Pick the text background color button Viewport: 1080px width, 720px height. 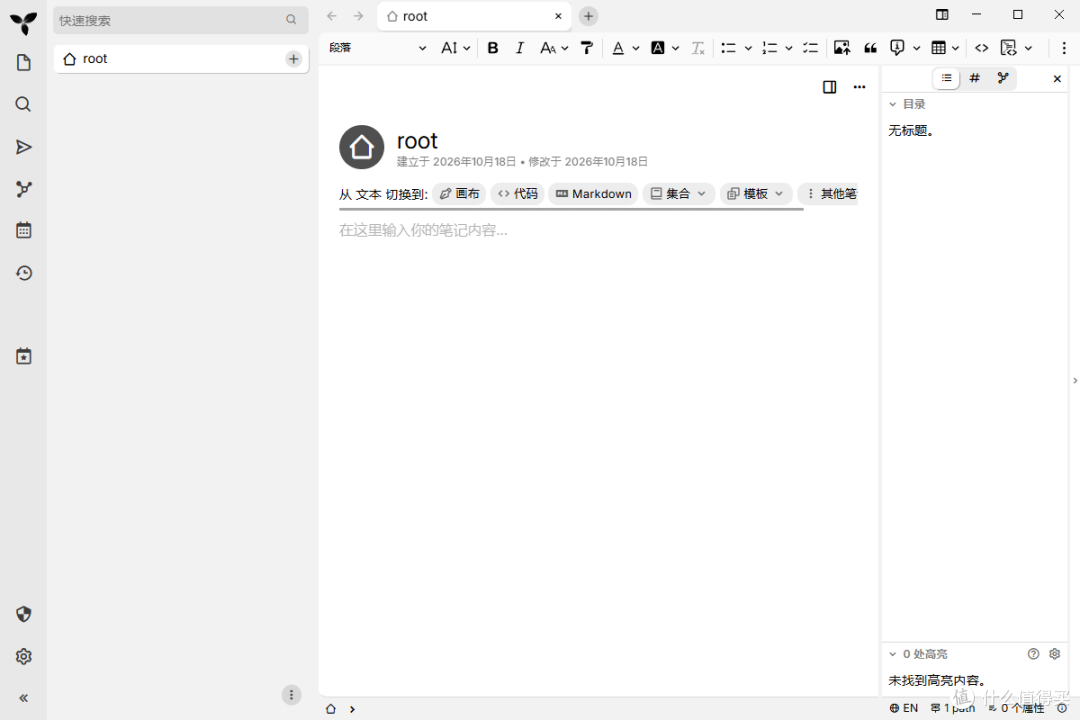coord(658,48)
